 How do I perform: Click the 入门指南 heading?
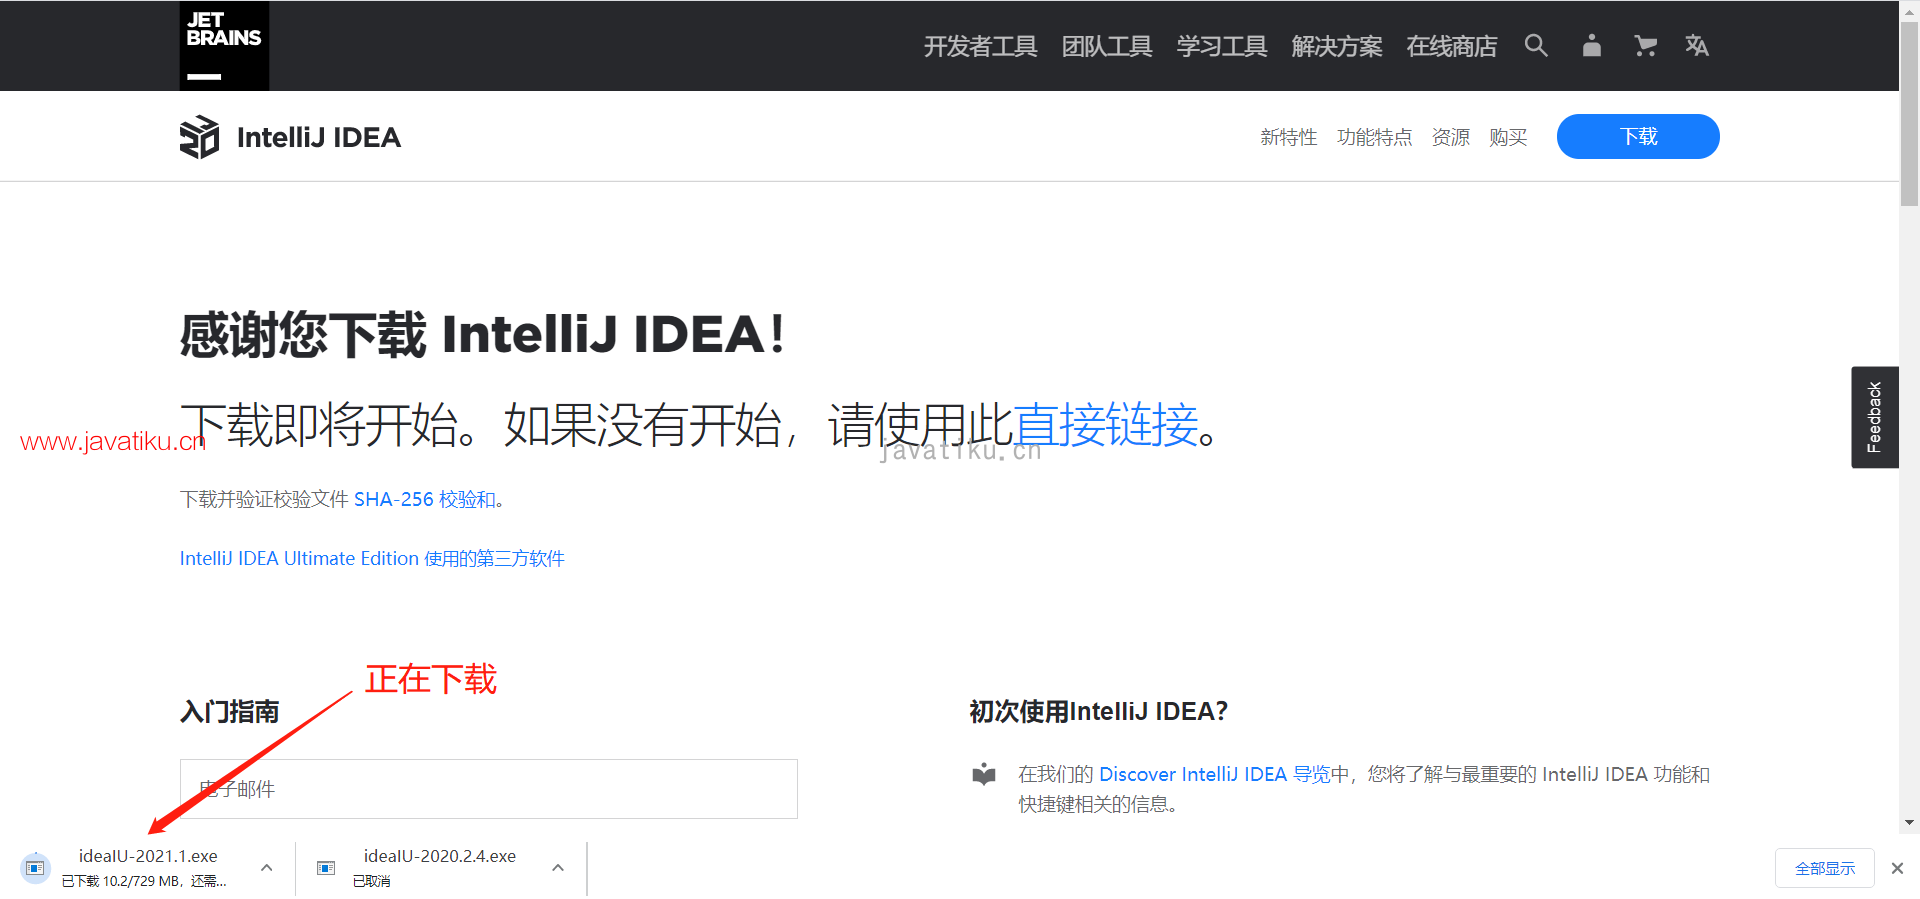click(230, 711)
